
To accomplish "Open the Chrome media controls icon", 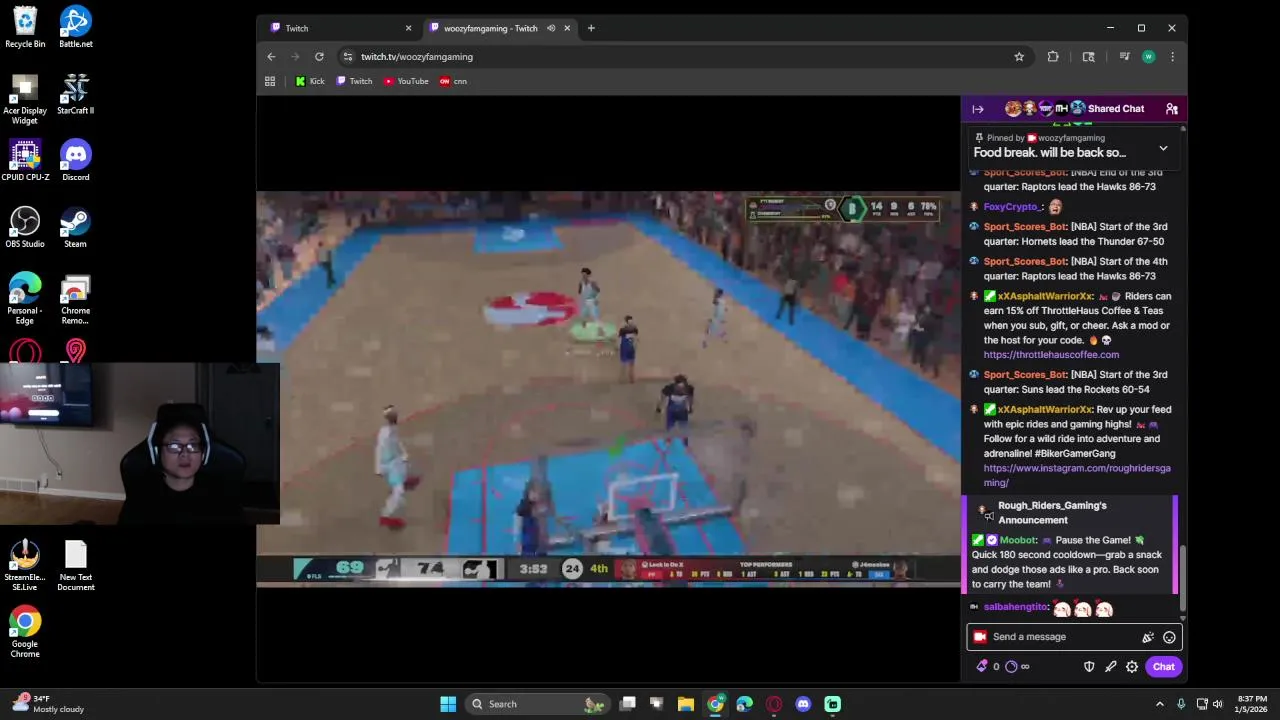I will point(1124,57).
